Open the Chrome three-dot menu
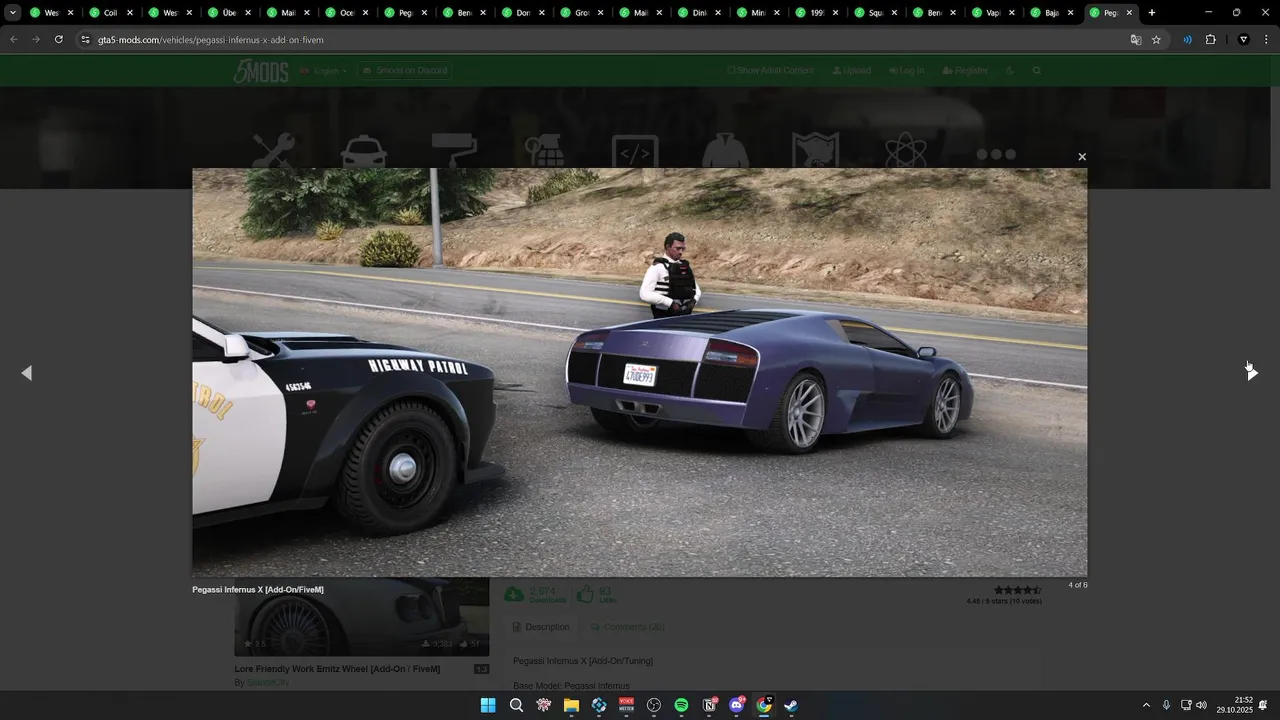The width and height of the screenshot is (1280, 720). [x=1265, y=40]
